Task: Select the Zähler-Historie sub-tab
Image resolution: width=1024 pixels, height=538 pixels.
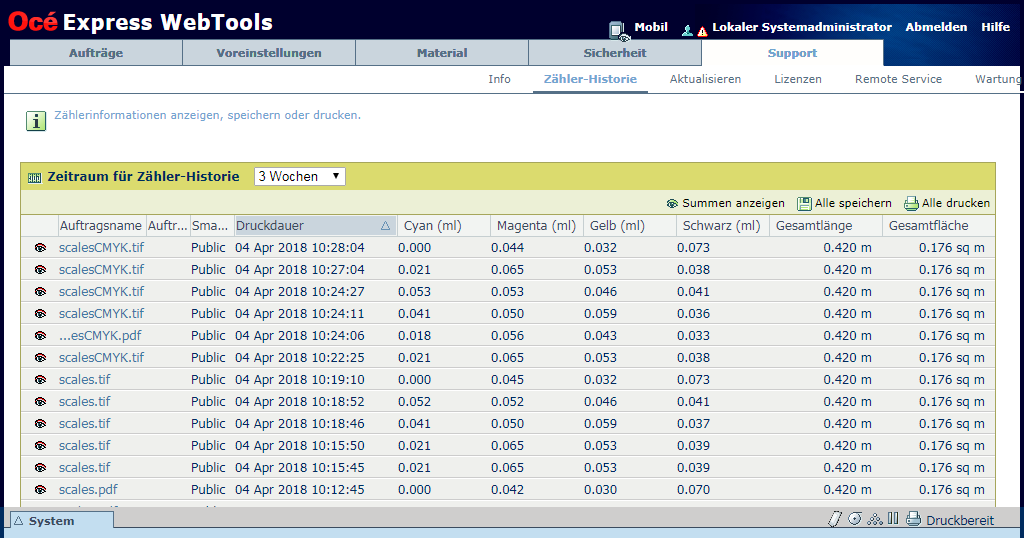Action: click(x=590, y=79)
